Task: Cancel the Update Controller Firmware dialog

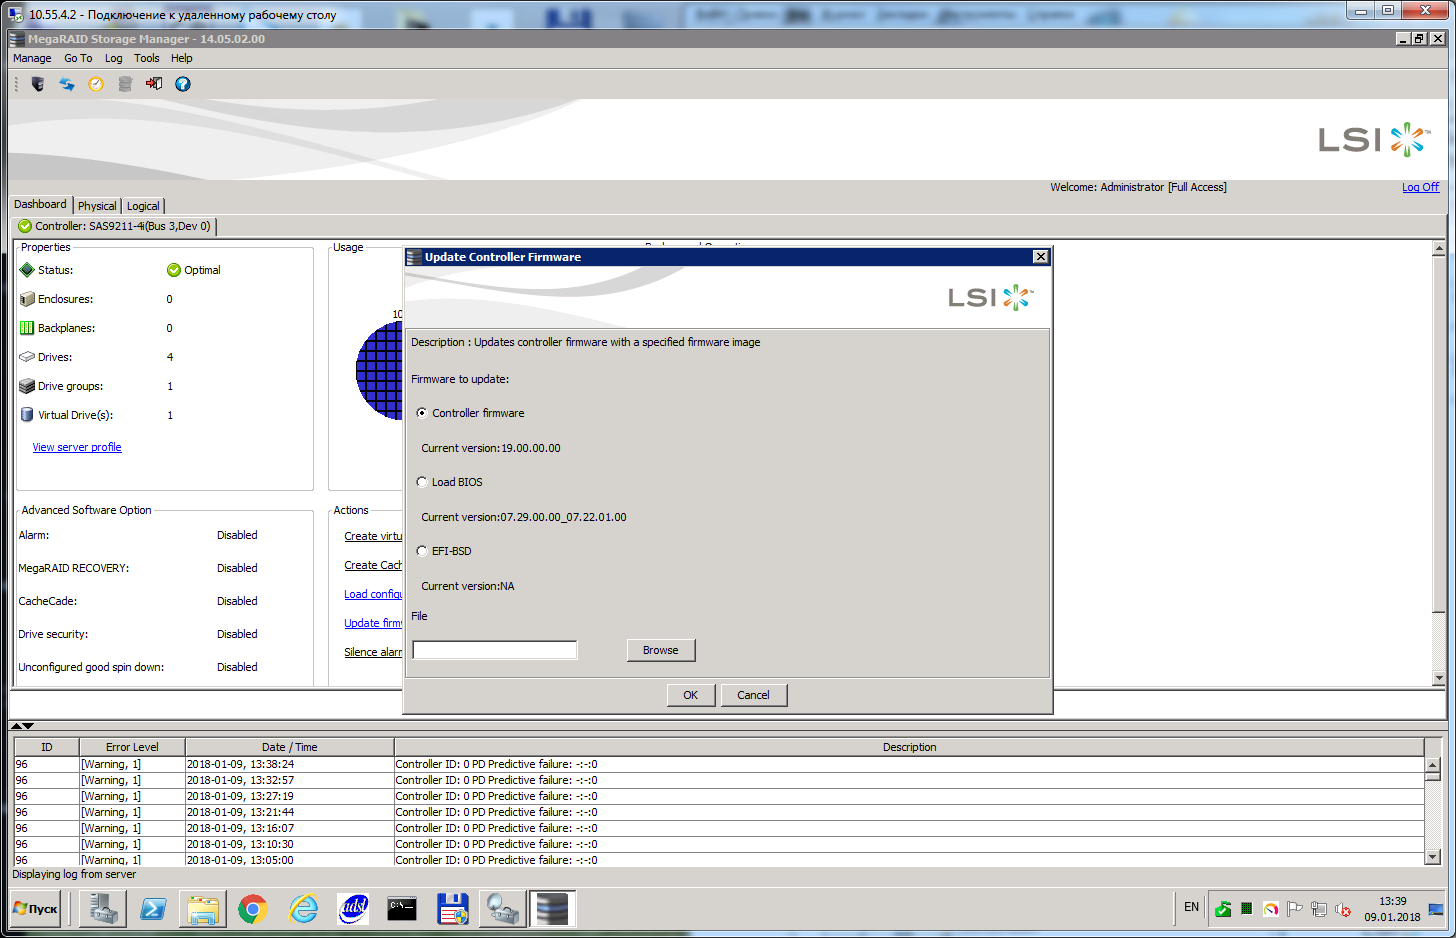Action: click(x=753, y=695)
